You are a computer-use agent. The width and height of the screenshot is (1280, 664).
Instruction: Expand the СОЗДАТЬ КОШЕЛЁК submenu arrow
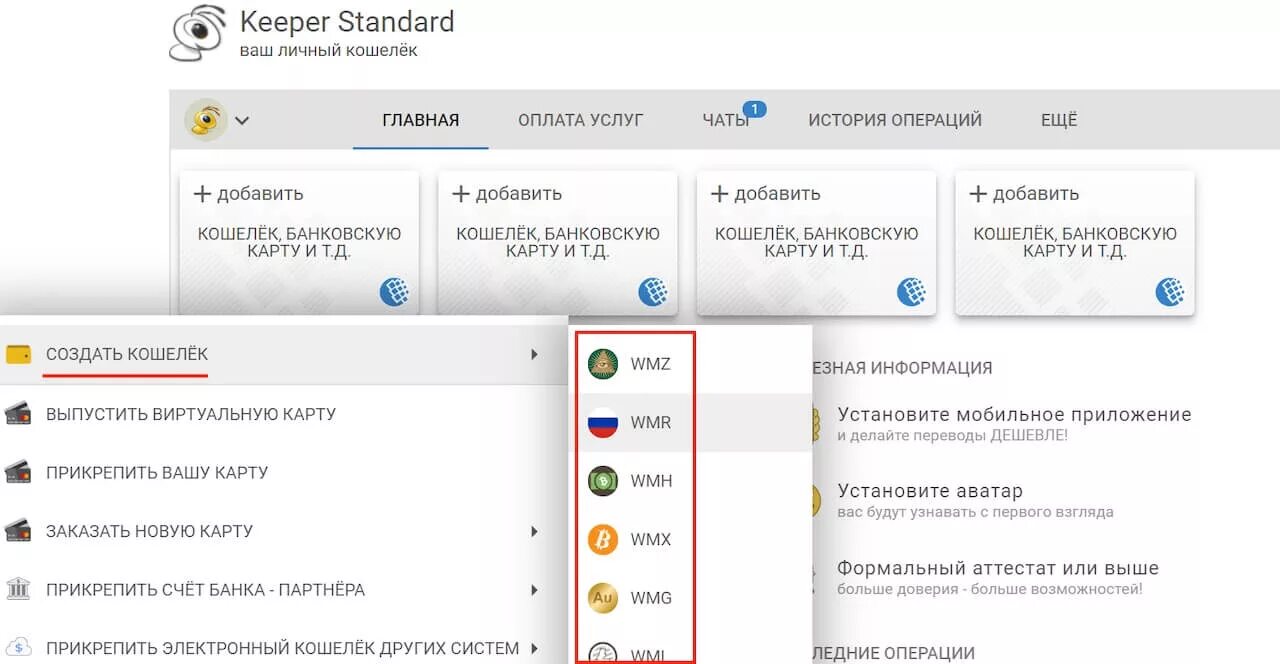click(535, 354)
